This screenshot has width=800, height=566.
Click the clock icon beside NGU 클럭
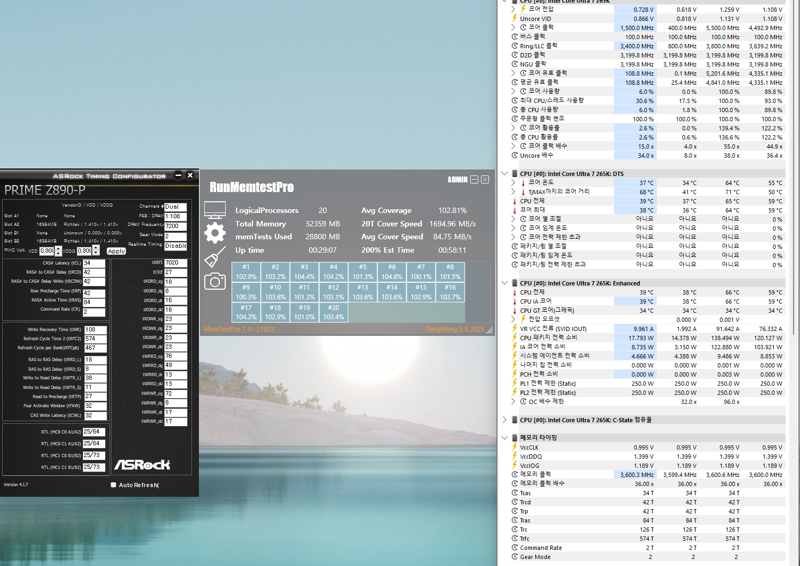pyautogui.click(x=515, y=64)
